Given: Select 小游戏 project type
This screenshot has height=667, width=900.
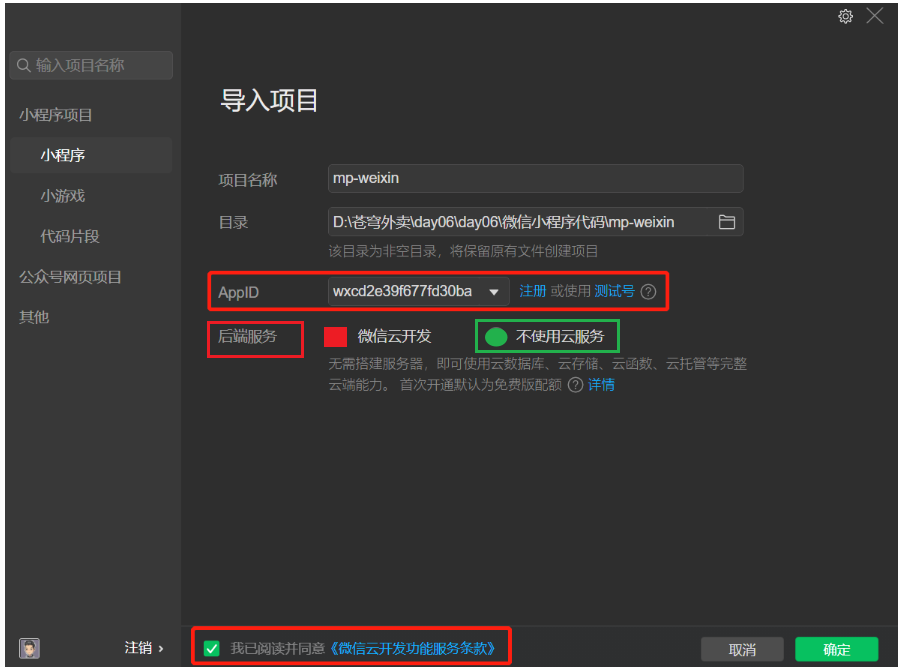Looking at the screenshot, I should coord(63,196).
